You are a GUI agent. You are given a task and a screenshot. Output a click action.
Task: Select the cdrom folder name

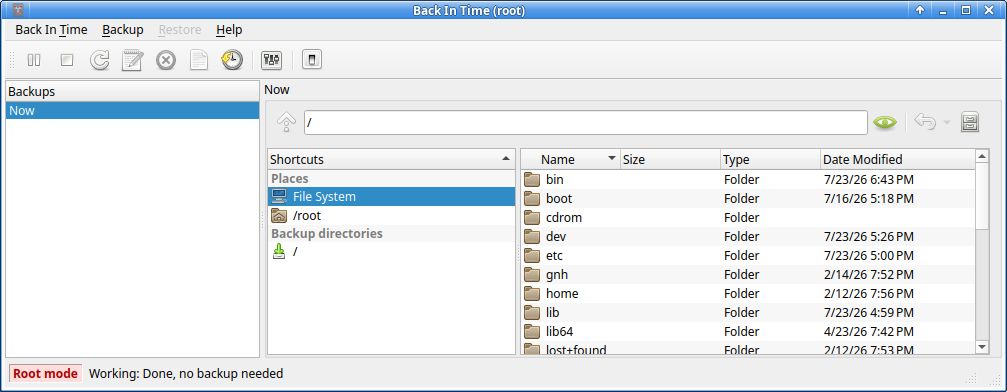564,217
